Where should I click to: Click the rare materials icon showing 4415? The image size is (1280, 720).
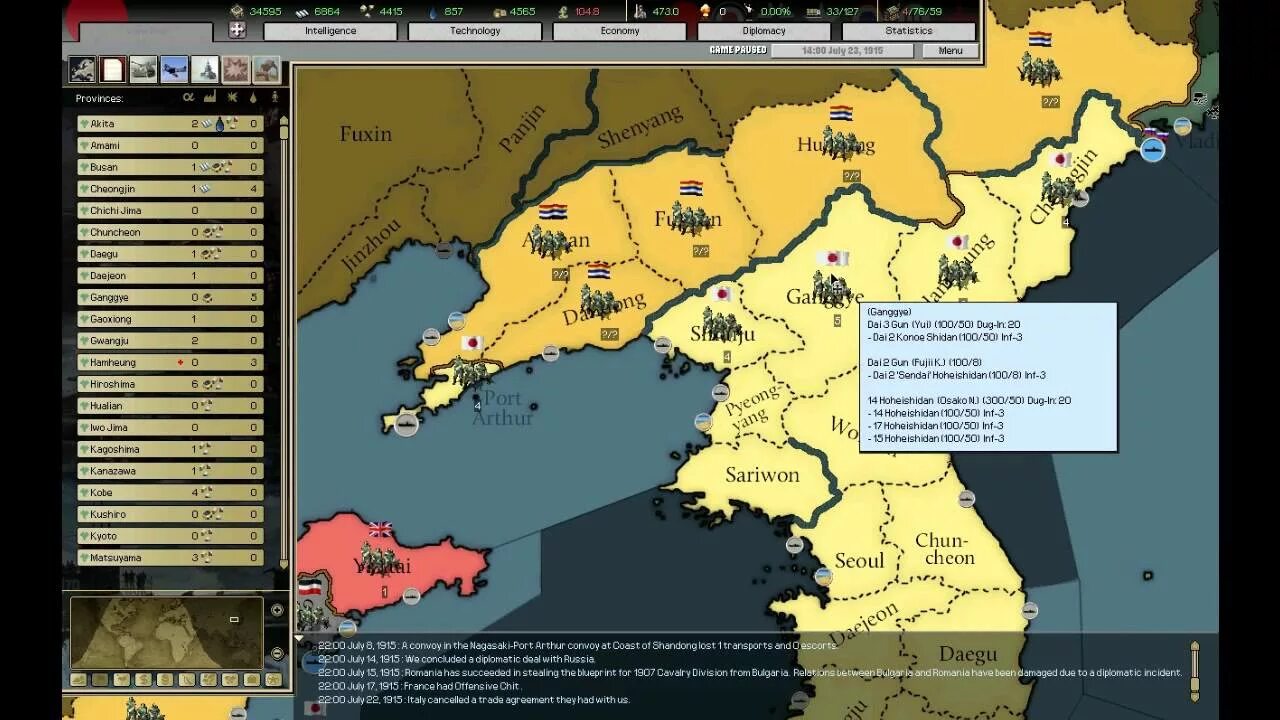(x=366, y=11)
